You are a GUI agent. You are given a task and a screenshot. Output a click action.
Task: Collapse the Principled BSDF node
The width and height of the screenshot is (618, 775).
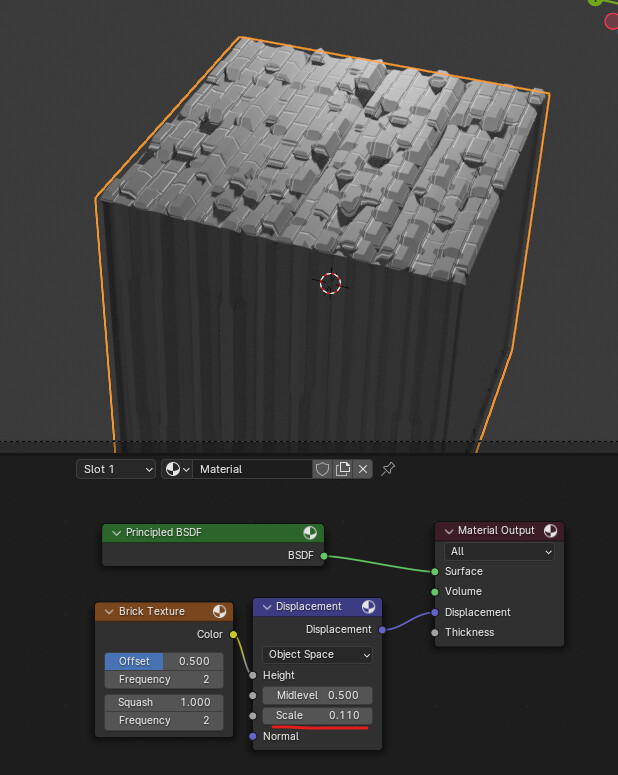(x=117, y=533)
